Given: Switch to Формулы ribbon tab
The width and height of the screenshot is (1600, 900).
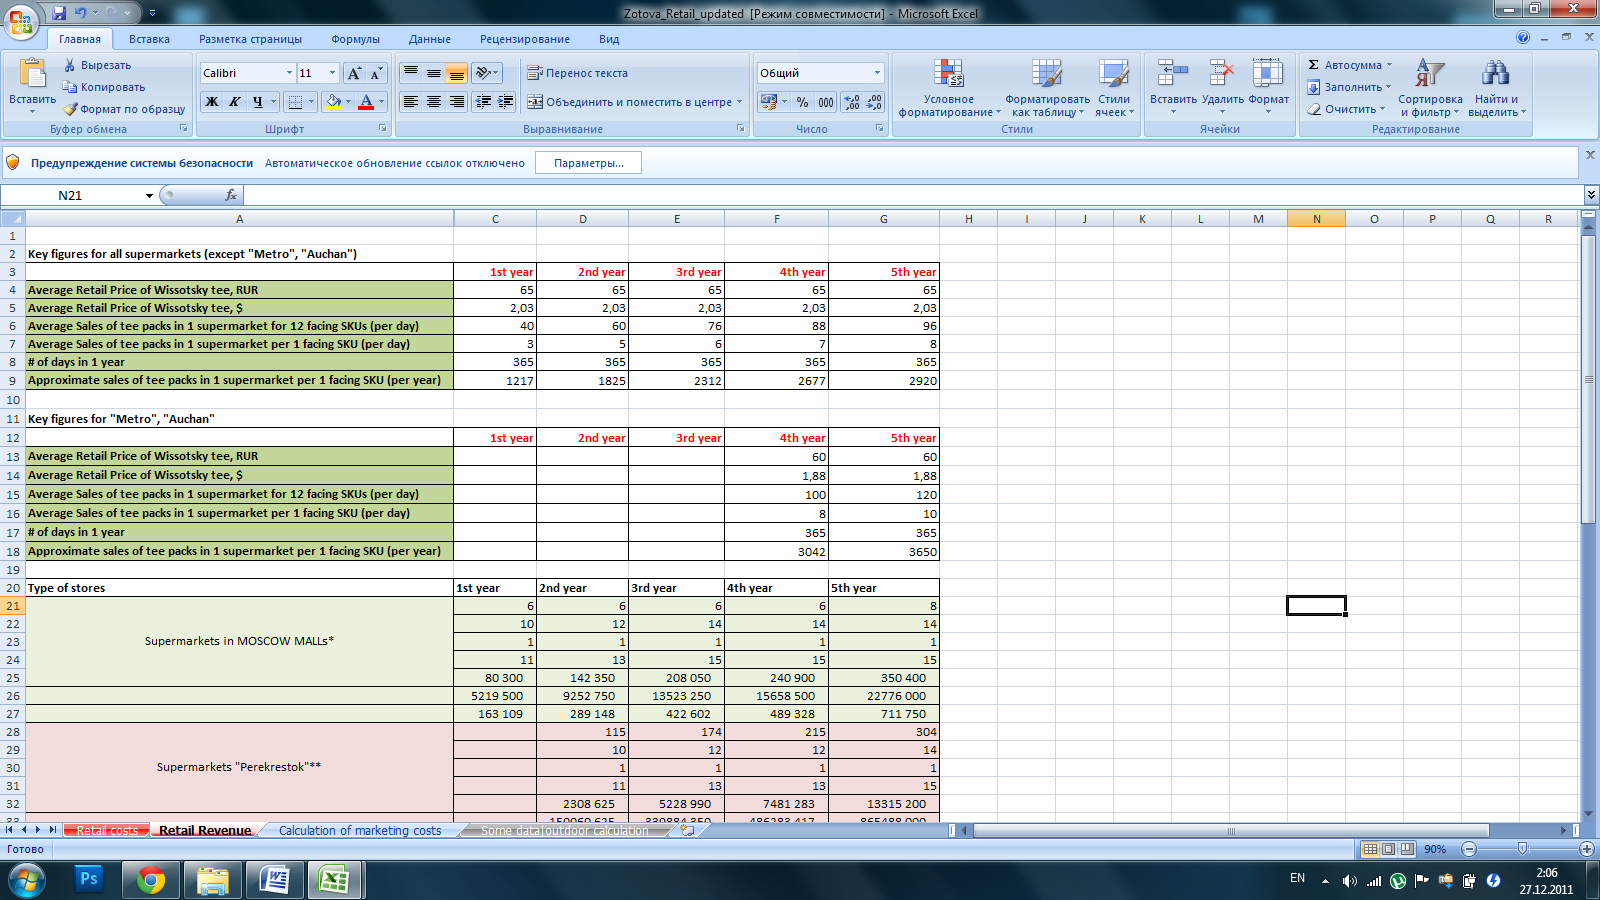Looking at the screenshot, I should [355, 39].
